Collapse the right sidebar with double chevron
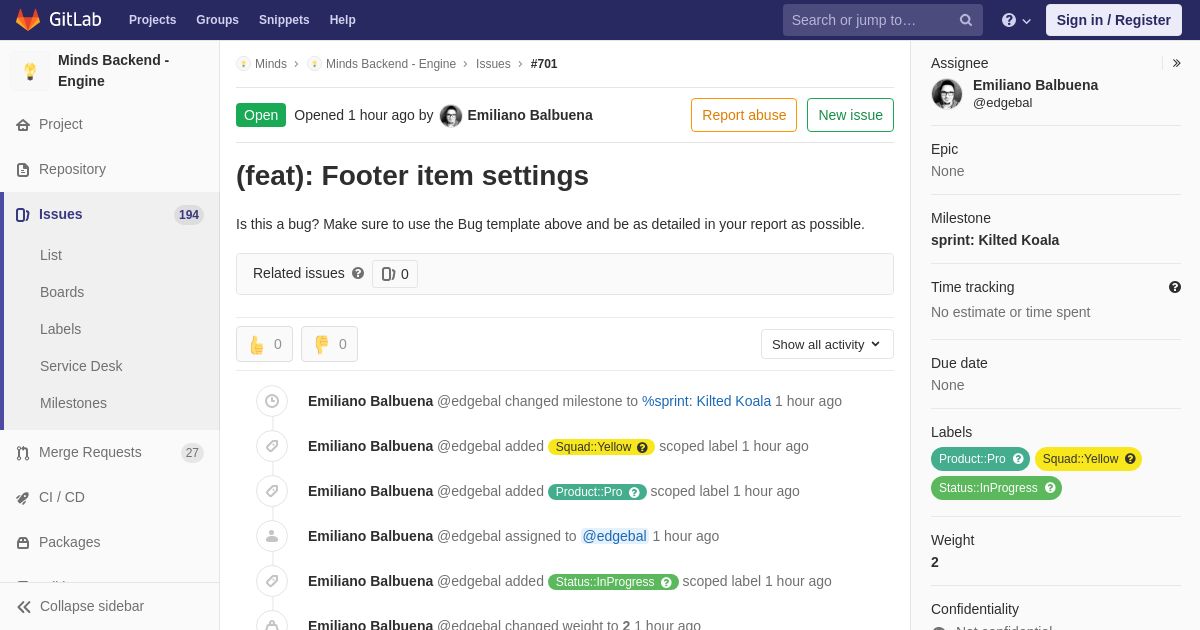Screen dimensions: 1200x630 click(x=1176, y=63)
